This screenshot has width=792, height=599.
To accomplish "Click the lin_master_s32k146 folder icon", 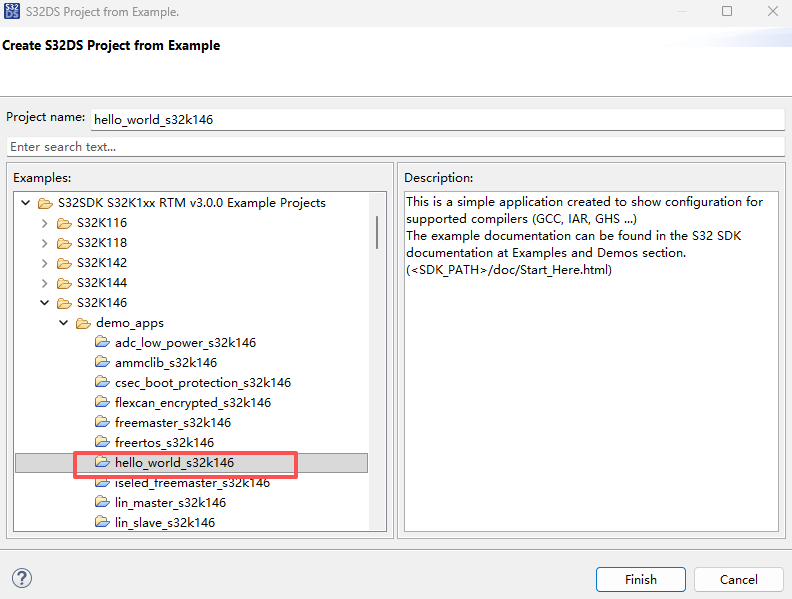I will pyautogui.click(x=103, y=502).
